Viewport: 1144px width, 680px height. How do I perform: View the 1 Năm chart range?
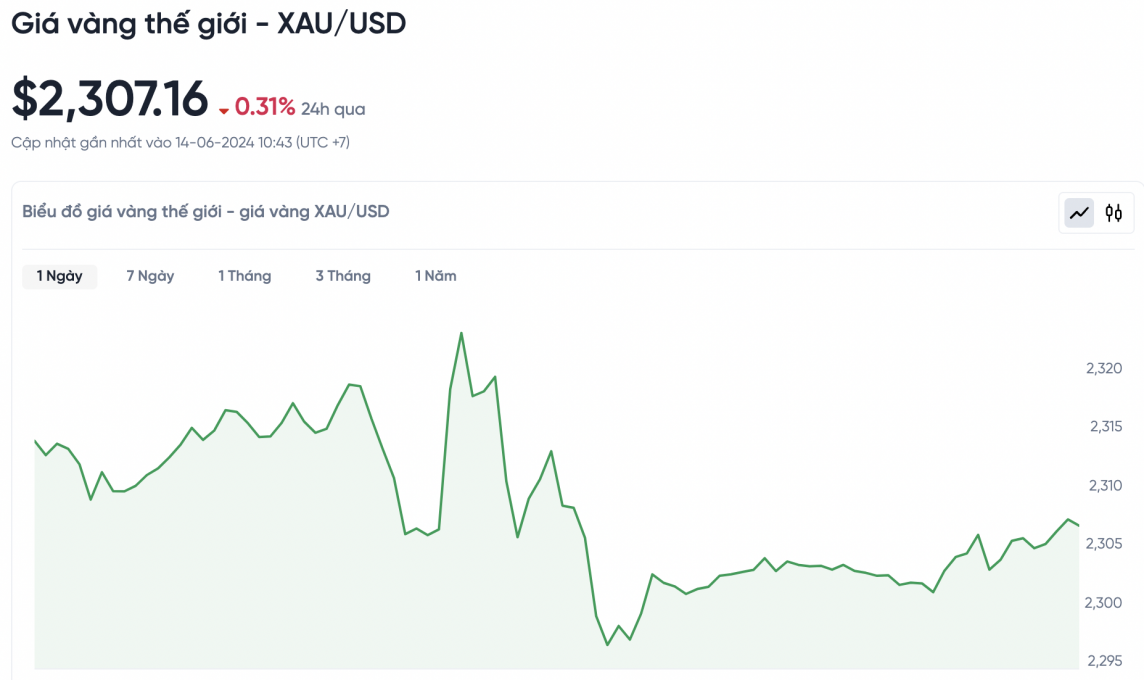click(x=436, y=276)
